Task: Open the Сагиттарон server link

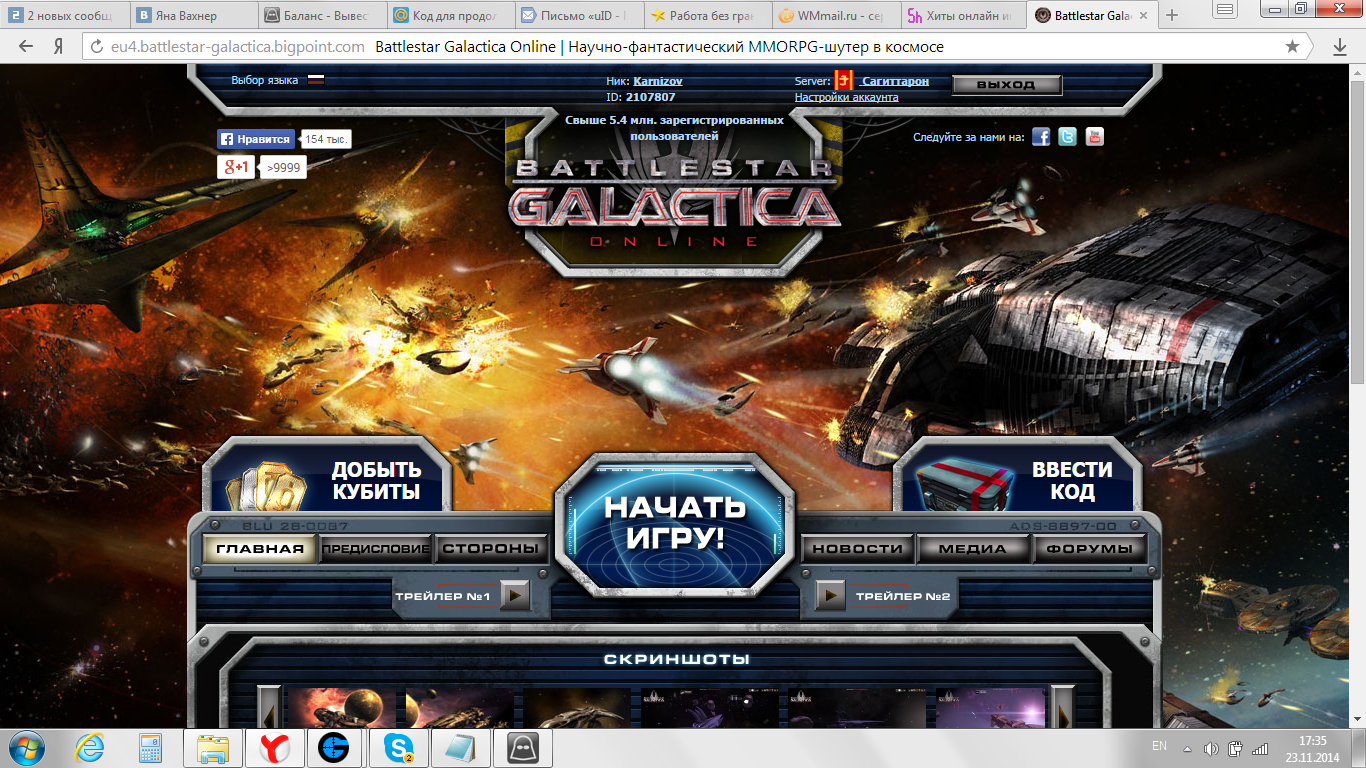Action: (895, 81)
